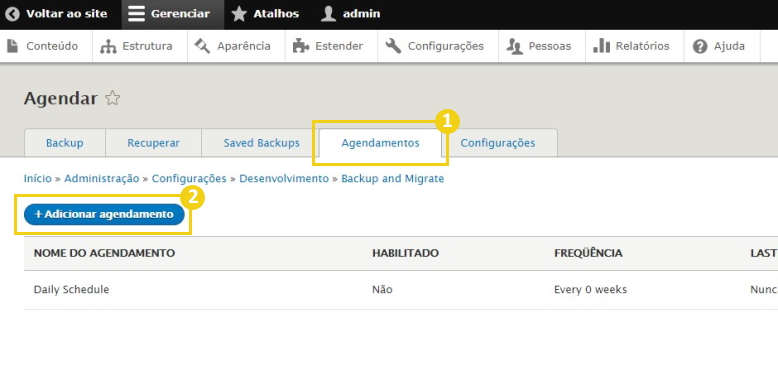Click the hamburger icon in Gerenciar
778x376 pixels.
(x=136, y=14)
